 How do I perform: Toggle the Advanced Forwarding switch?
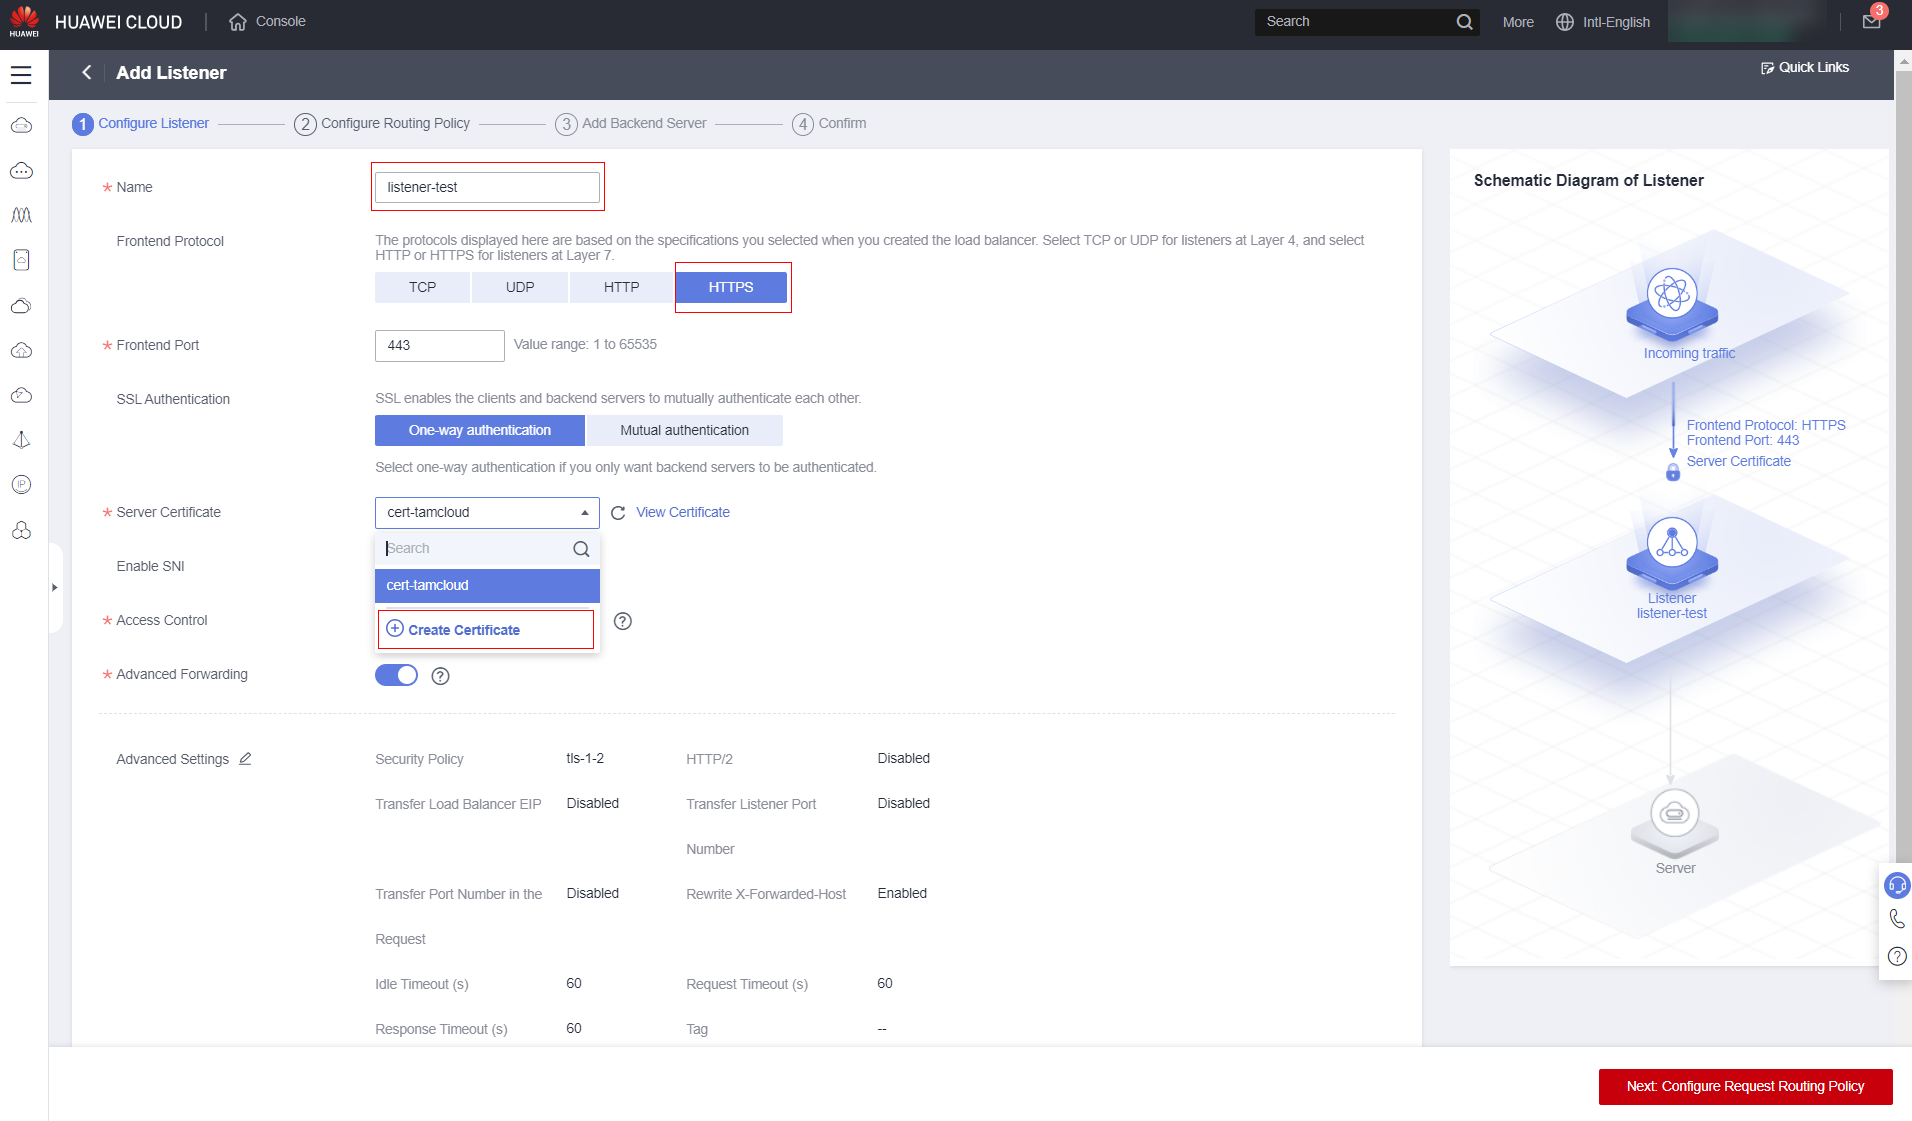(x=396, y=675)
